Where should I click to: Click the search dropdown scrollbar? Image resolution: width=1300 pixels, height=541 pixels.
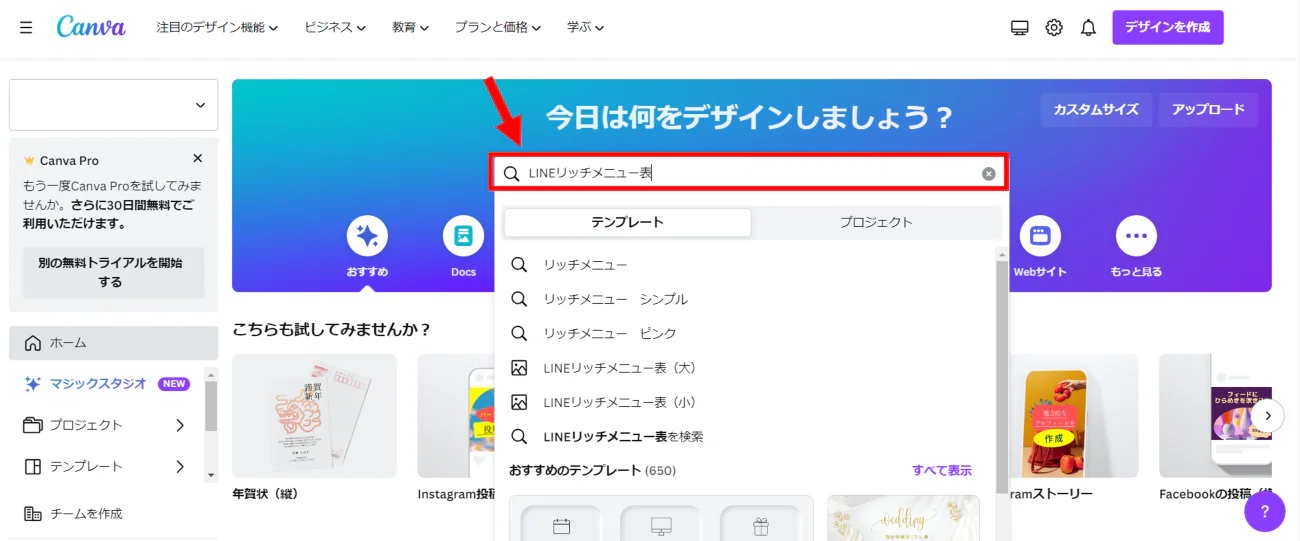click(x=1002, y=375)
